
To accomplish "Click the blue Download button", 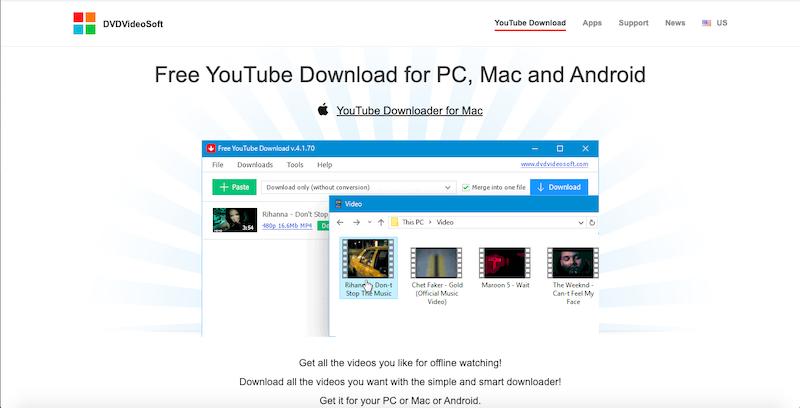I will pos(559,187).
